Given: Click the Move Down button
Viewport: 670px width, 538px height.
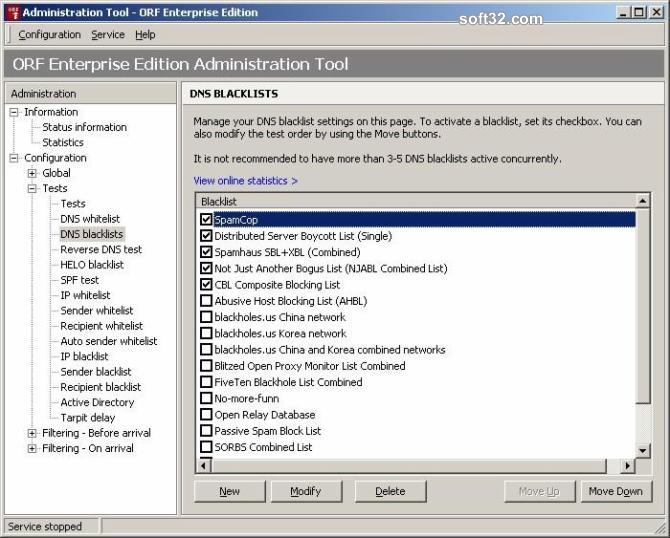Looking at the screenshot, I should point(616,491).
